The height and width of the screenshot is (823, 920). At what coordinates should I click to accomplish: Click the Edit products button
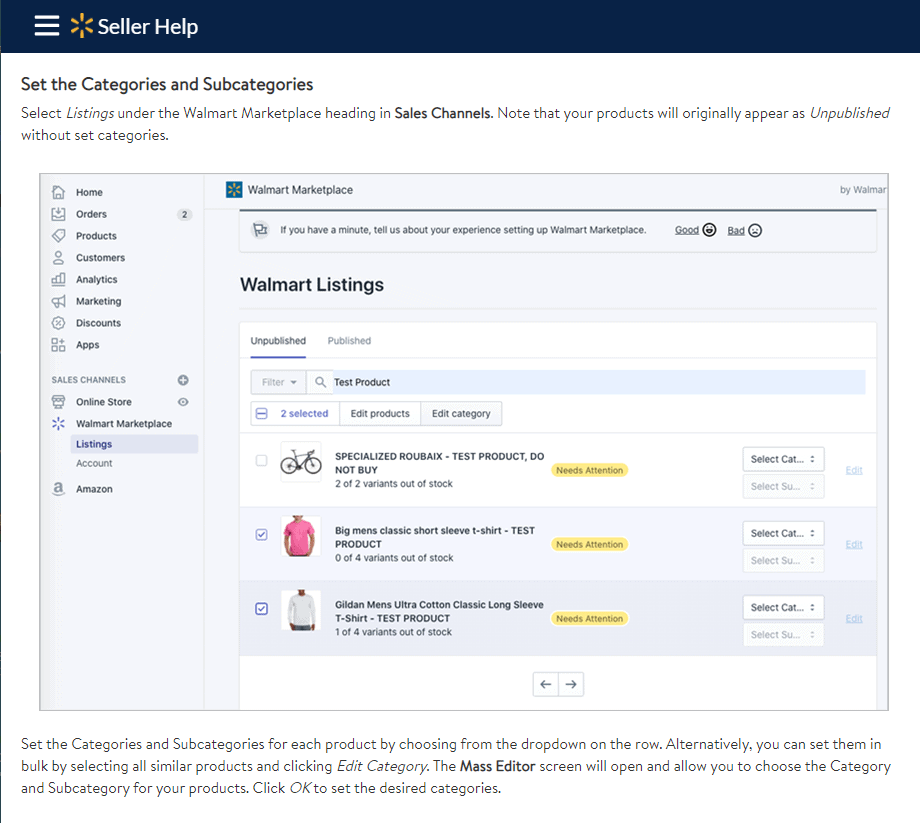(x=380, y=414)
